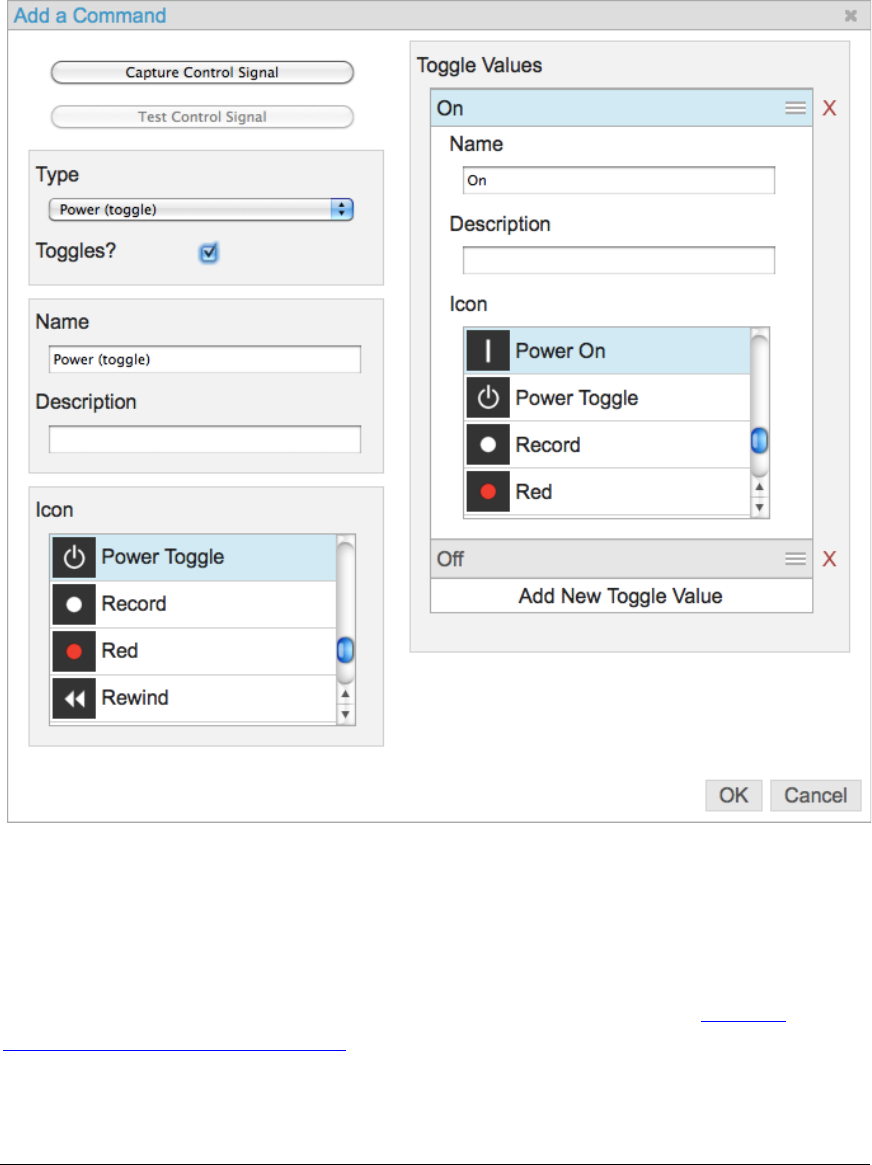This screenshot has height=1165, width=872.
Task: Select Power Toggle icon in left Icon list
Action: (x=193, y=557)
